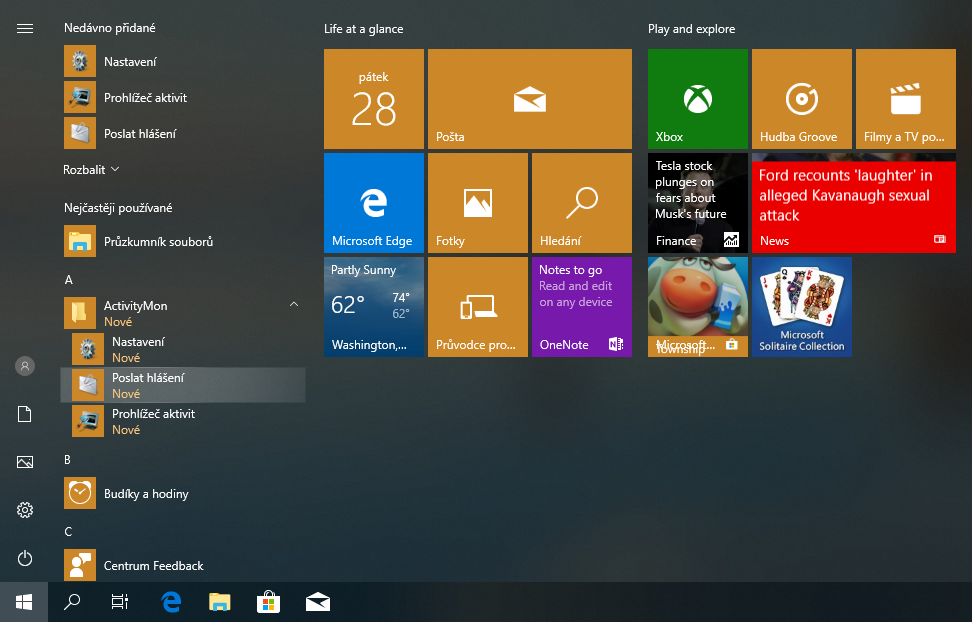
Task: Click the letter C section header
Action: tap(68, 531)
